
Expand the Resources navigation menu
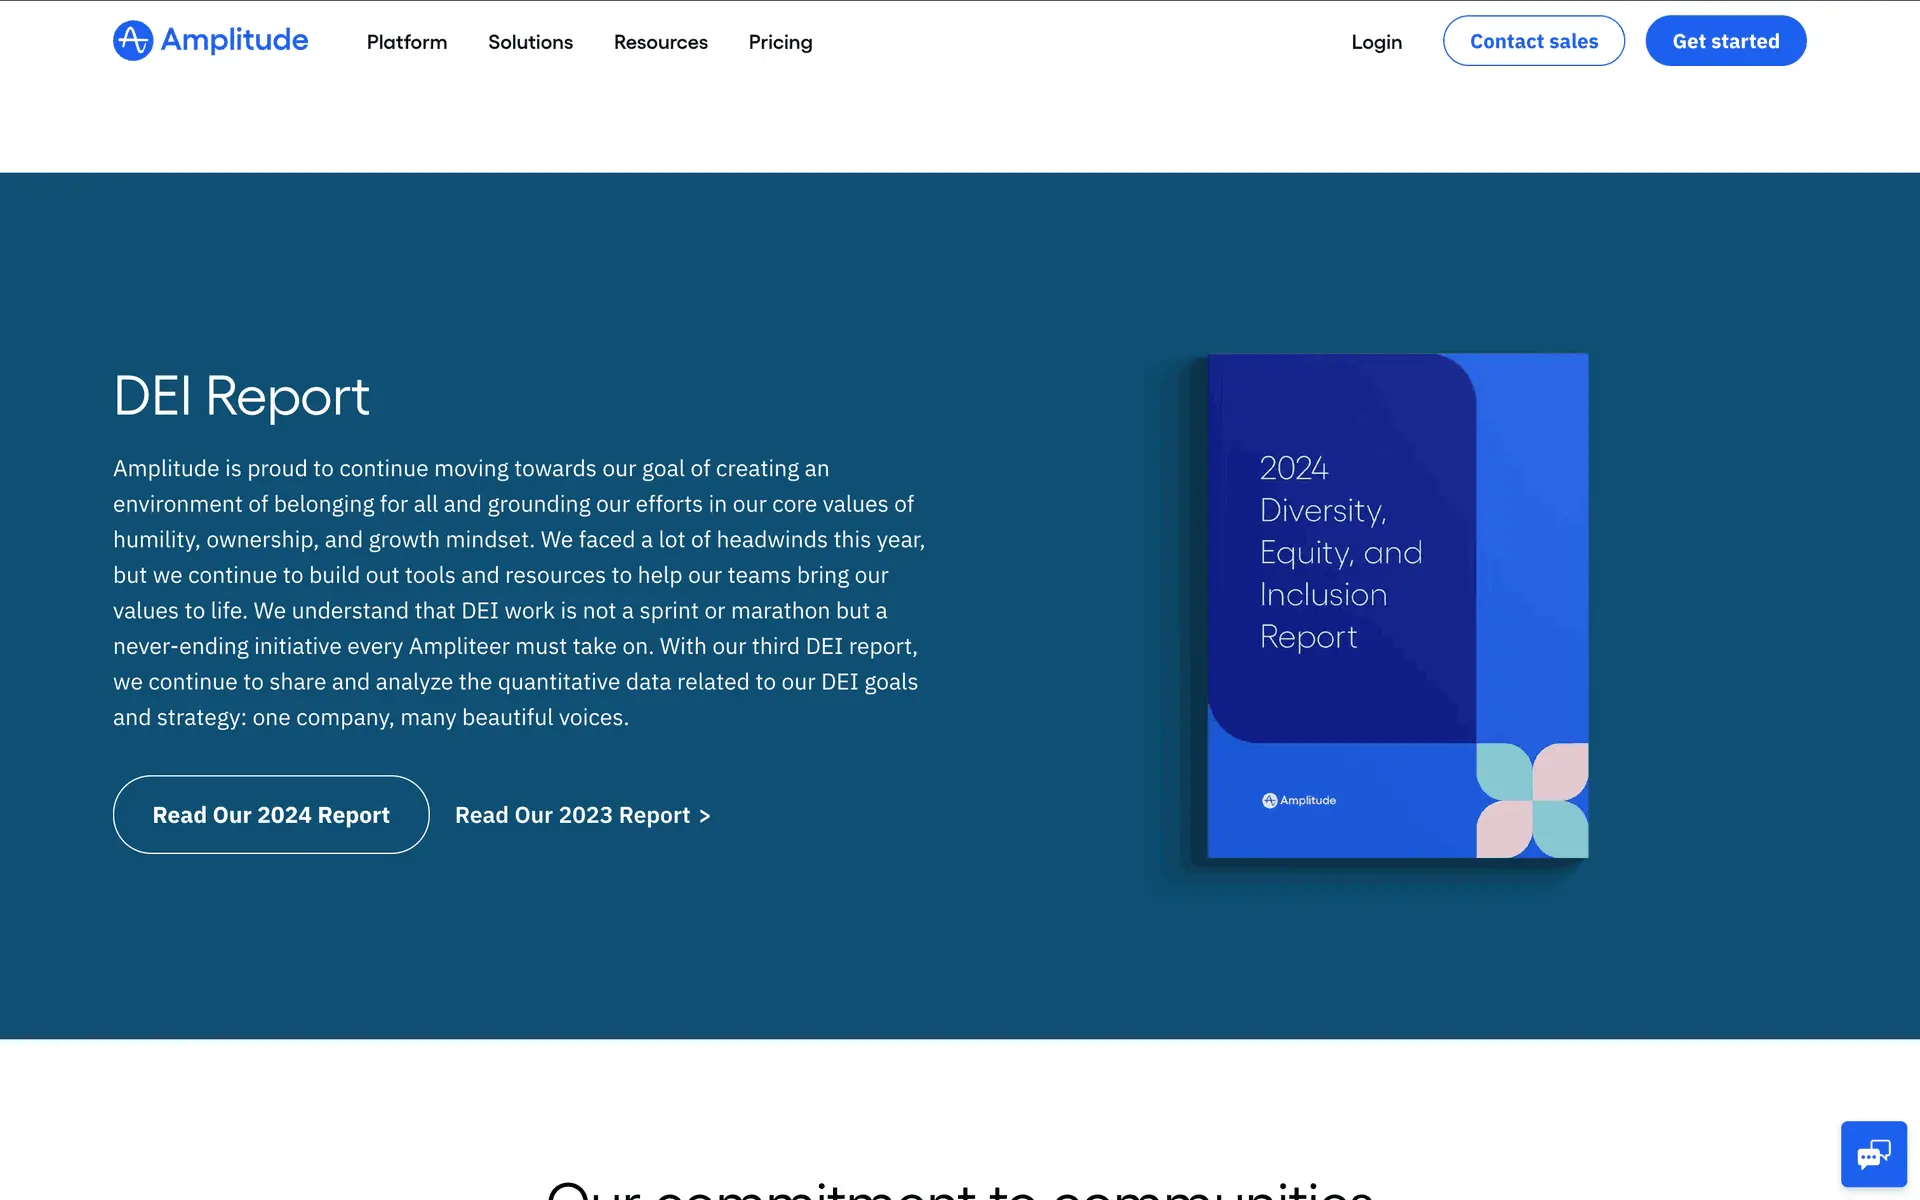pyautogui.click(x=660, y=42)
